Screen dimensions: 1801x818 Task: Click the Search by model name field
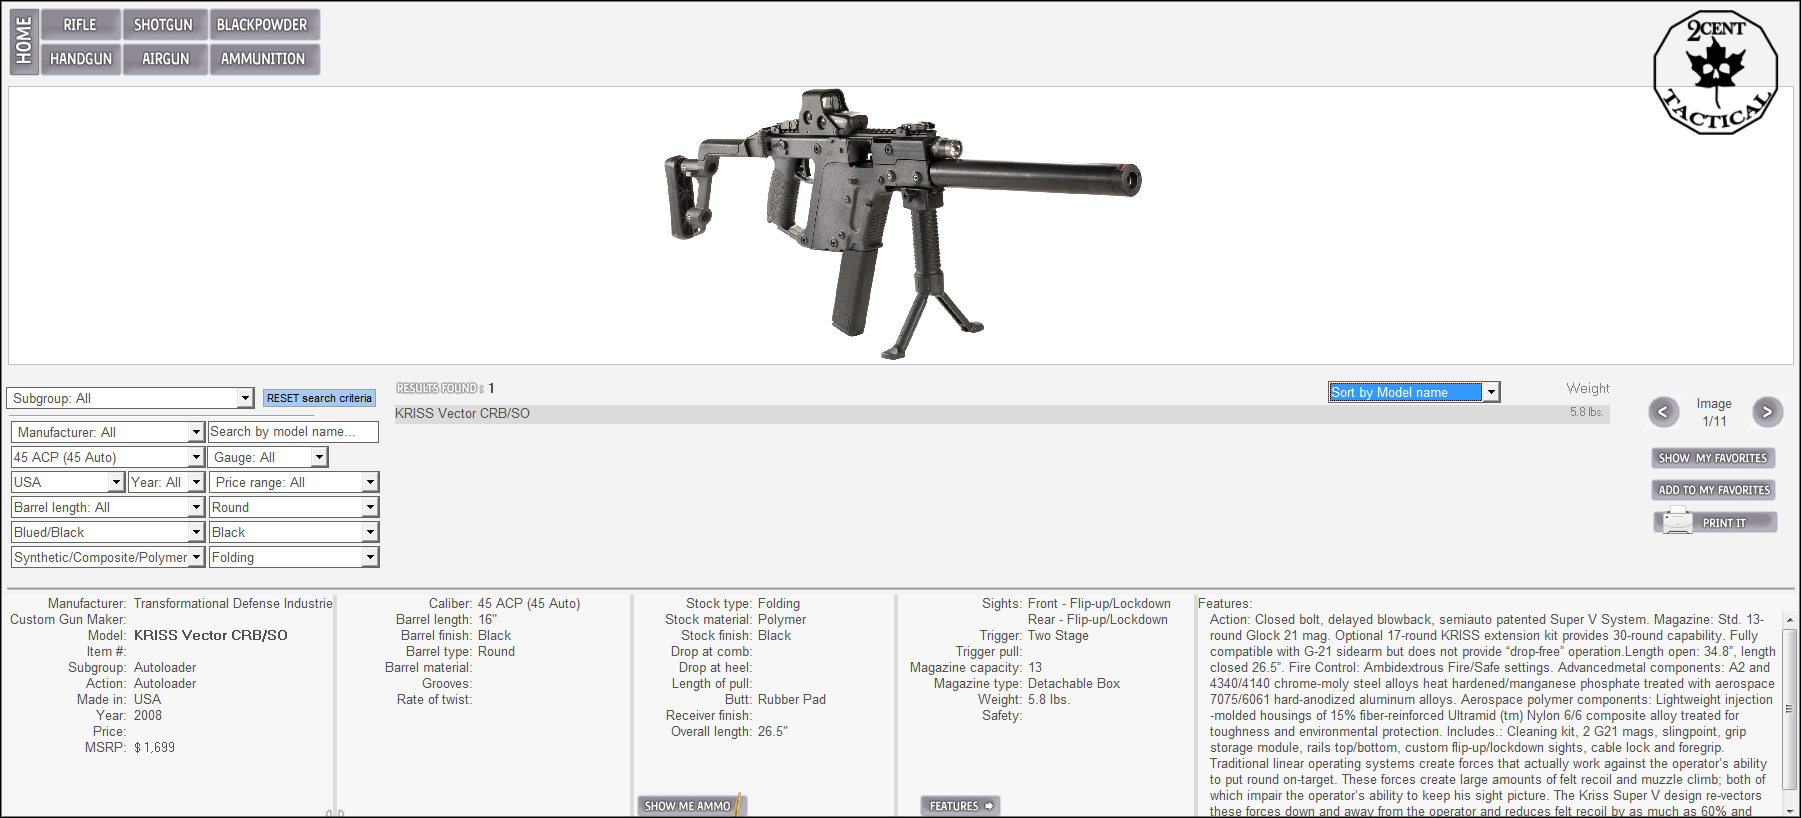tap(293, 432)
